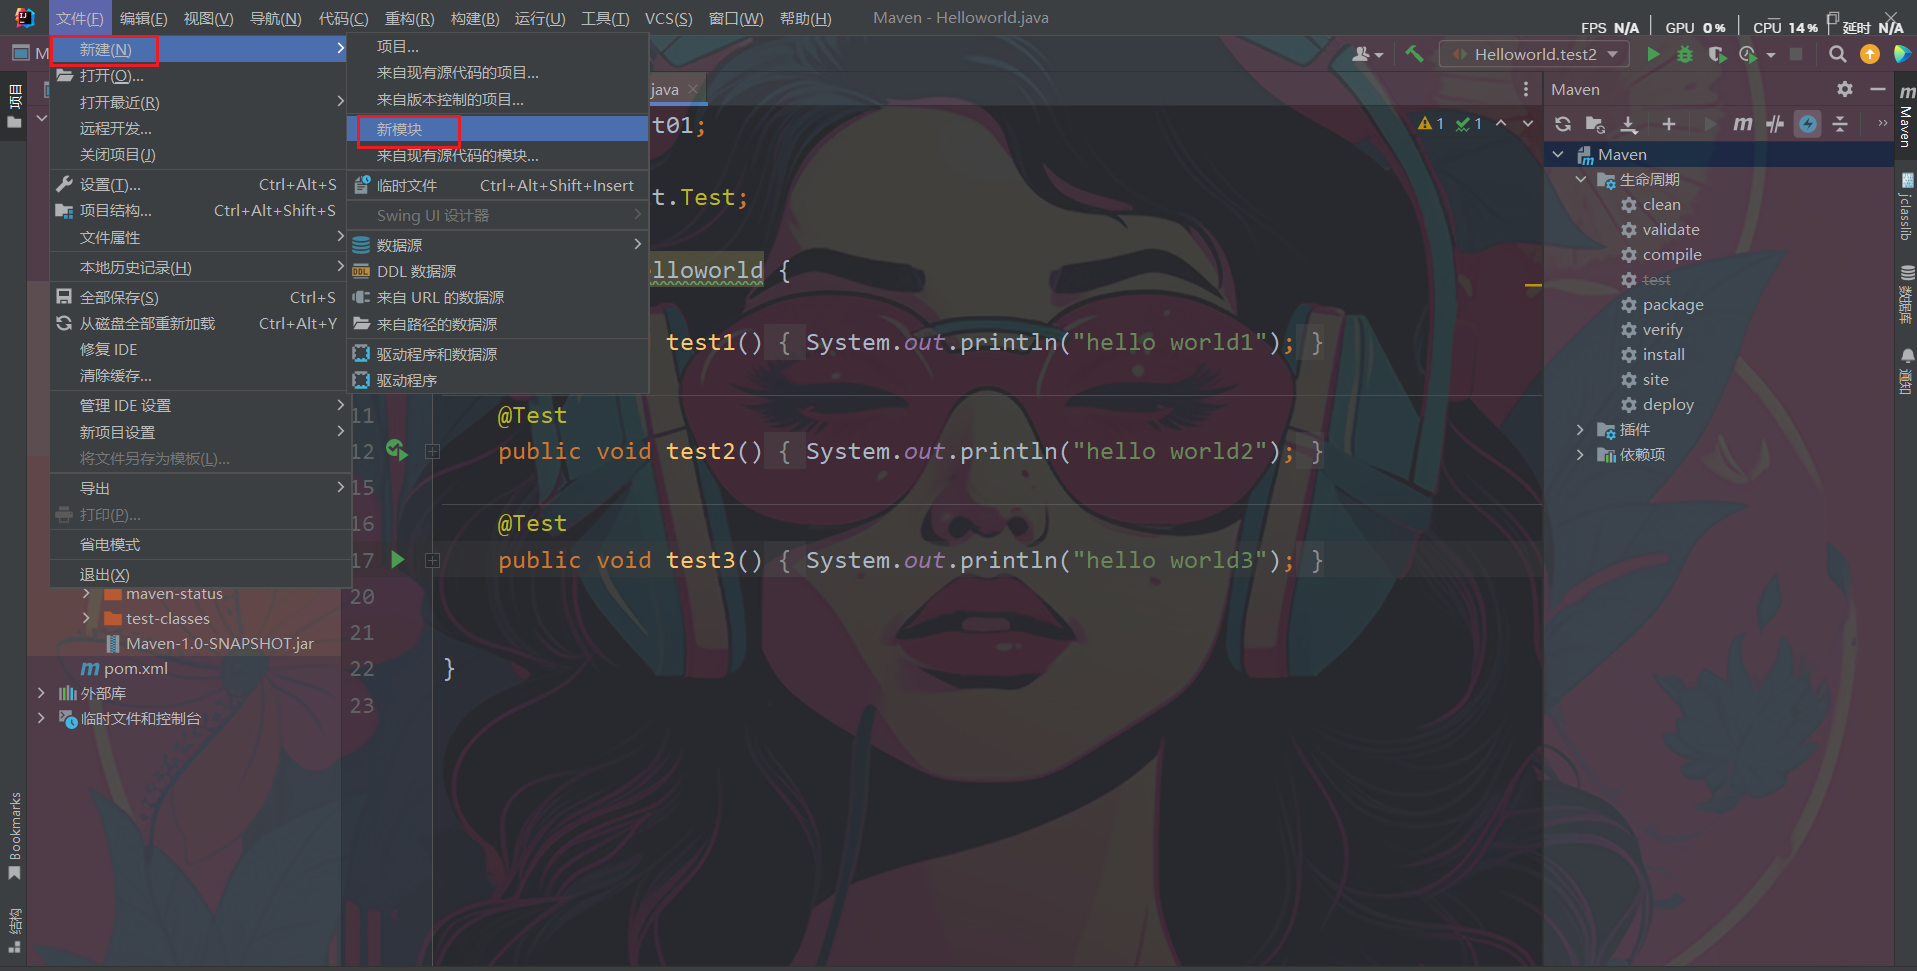This screenshot has height=971, width=1917.
Task: Toggle code folding for the test3 method
Action: point(432,561)
